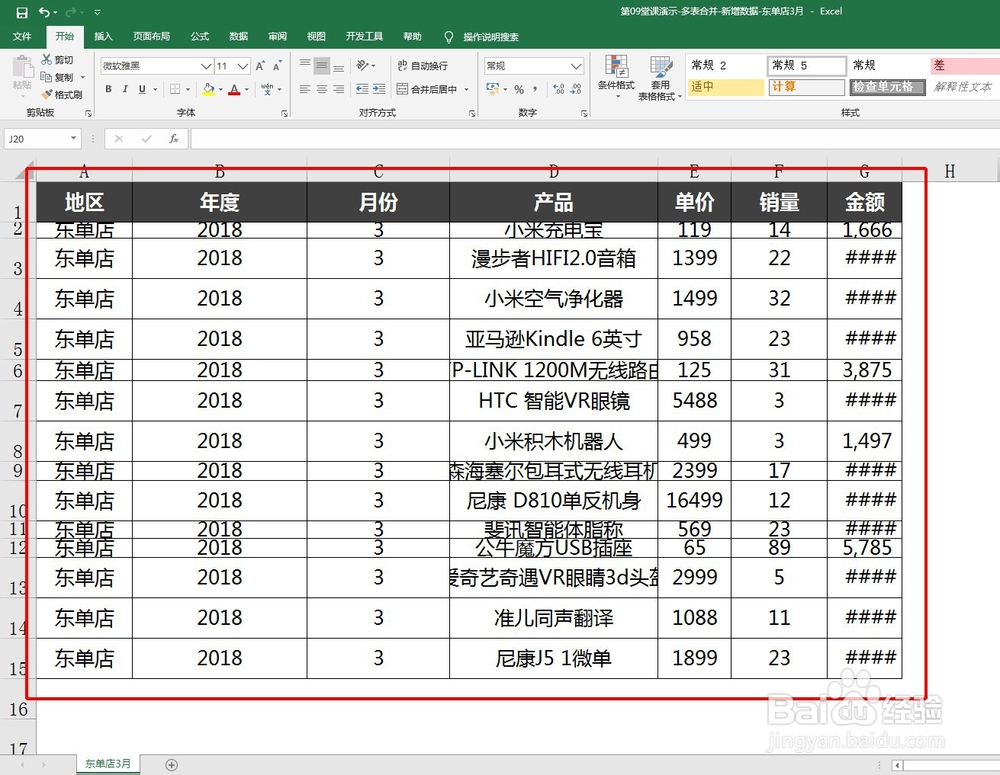Open the font name dropdown (微软雅黑)
The width and height of the screenshot is (1000, 775).
(206, 66)
